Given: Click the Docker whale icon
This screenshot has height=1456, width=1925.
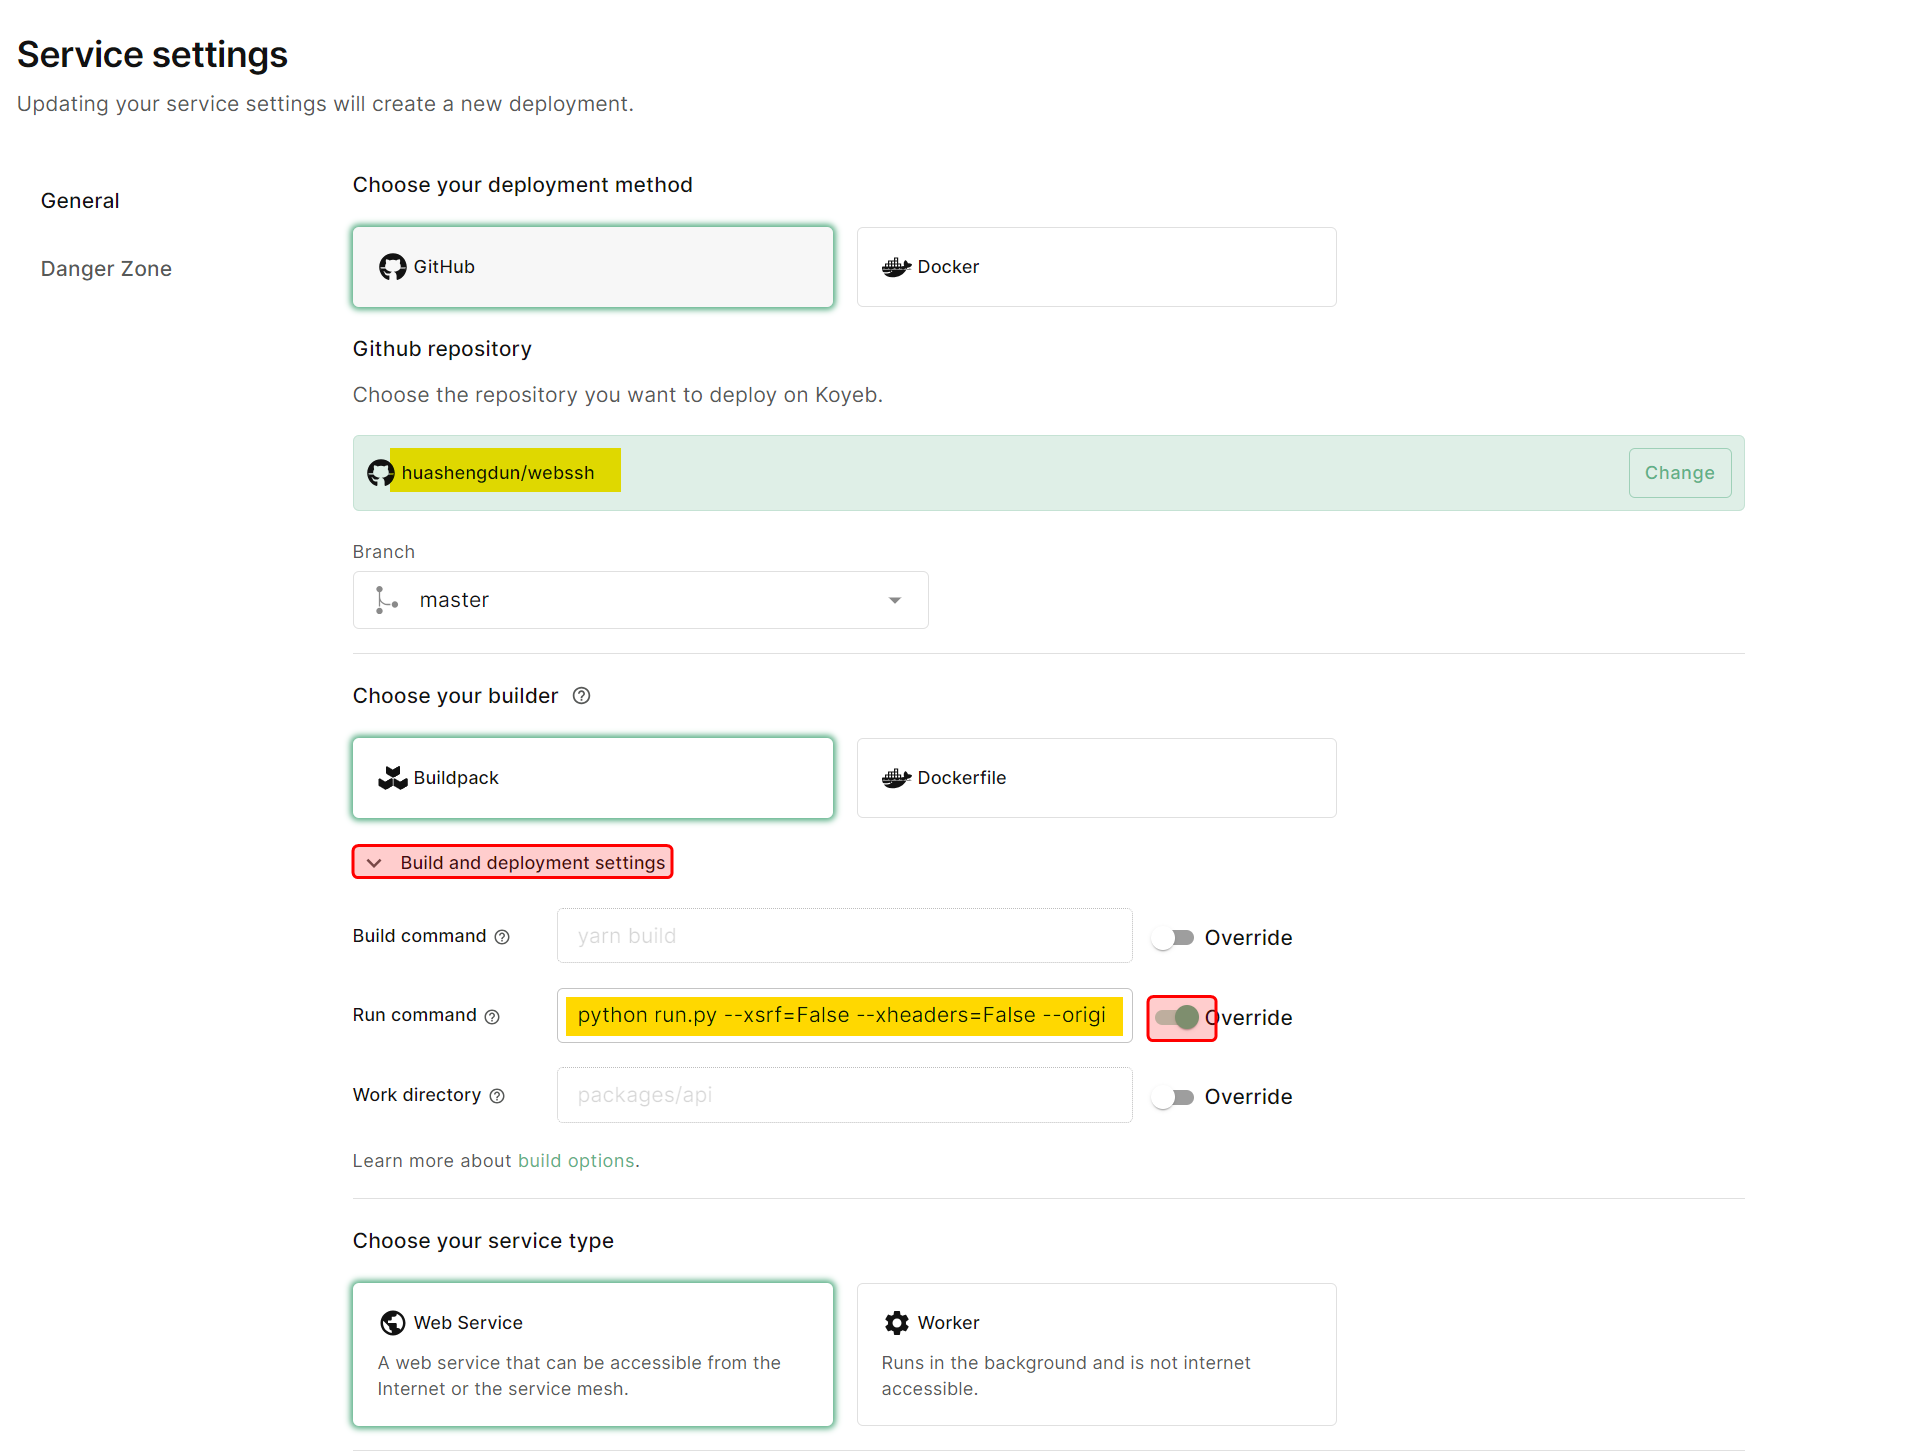Looking at the screenshot, I should pyautogui.click(x=895, y=267).
